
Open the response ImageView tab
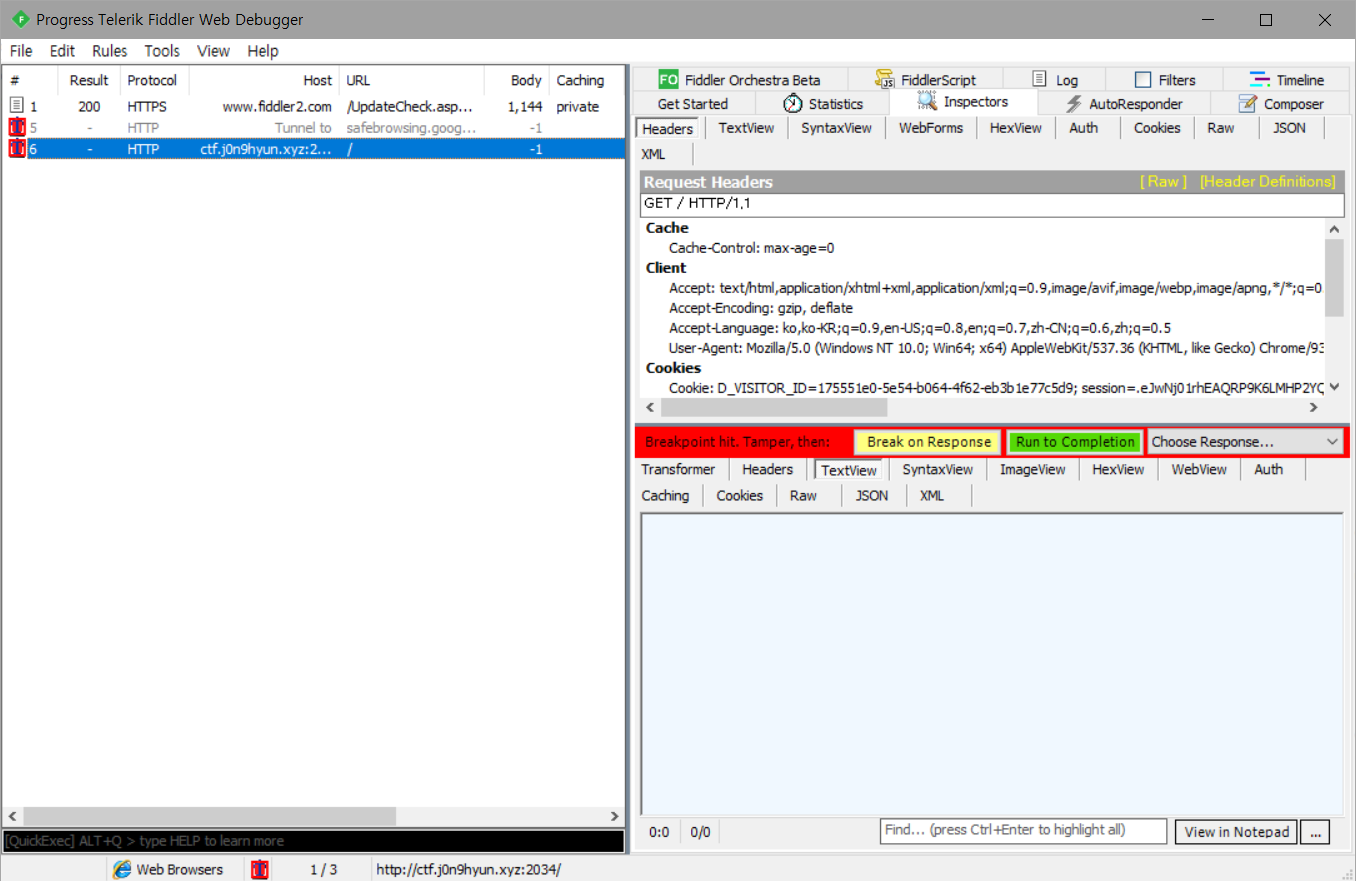pos(1032,469)
